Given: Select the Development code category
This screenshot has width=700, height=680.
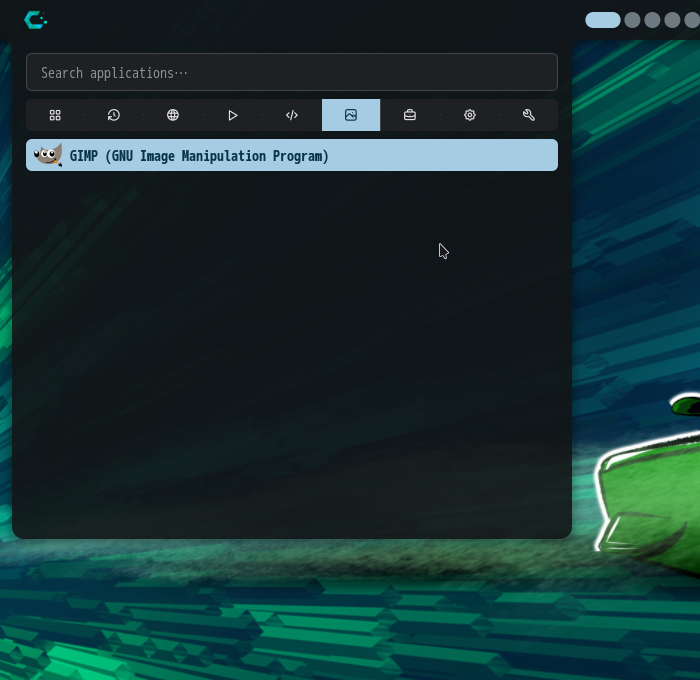Looking at the screenshot, I should 292,115.
